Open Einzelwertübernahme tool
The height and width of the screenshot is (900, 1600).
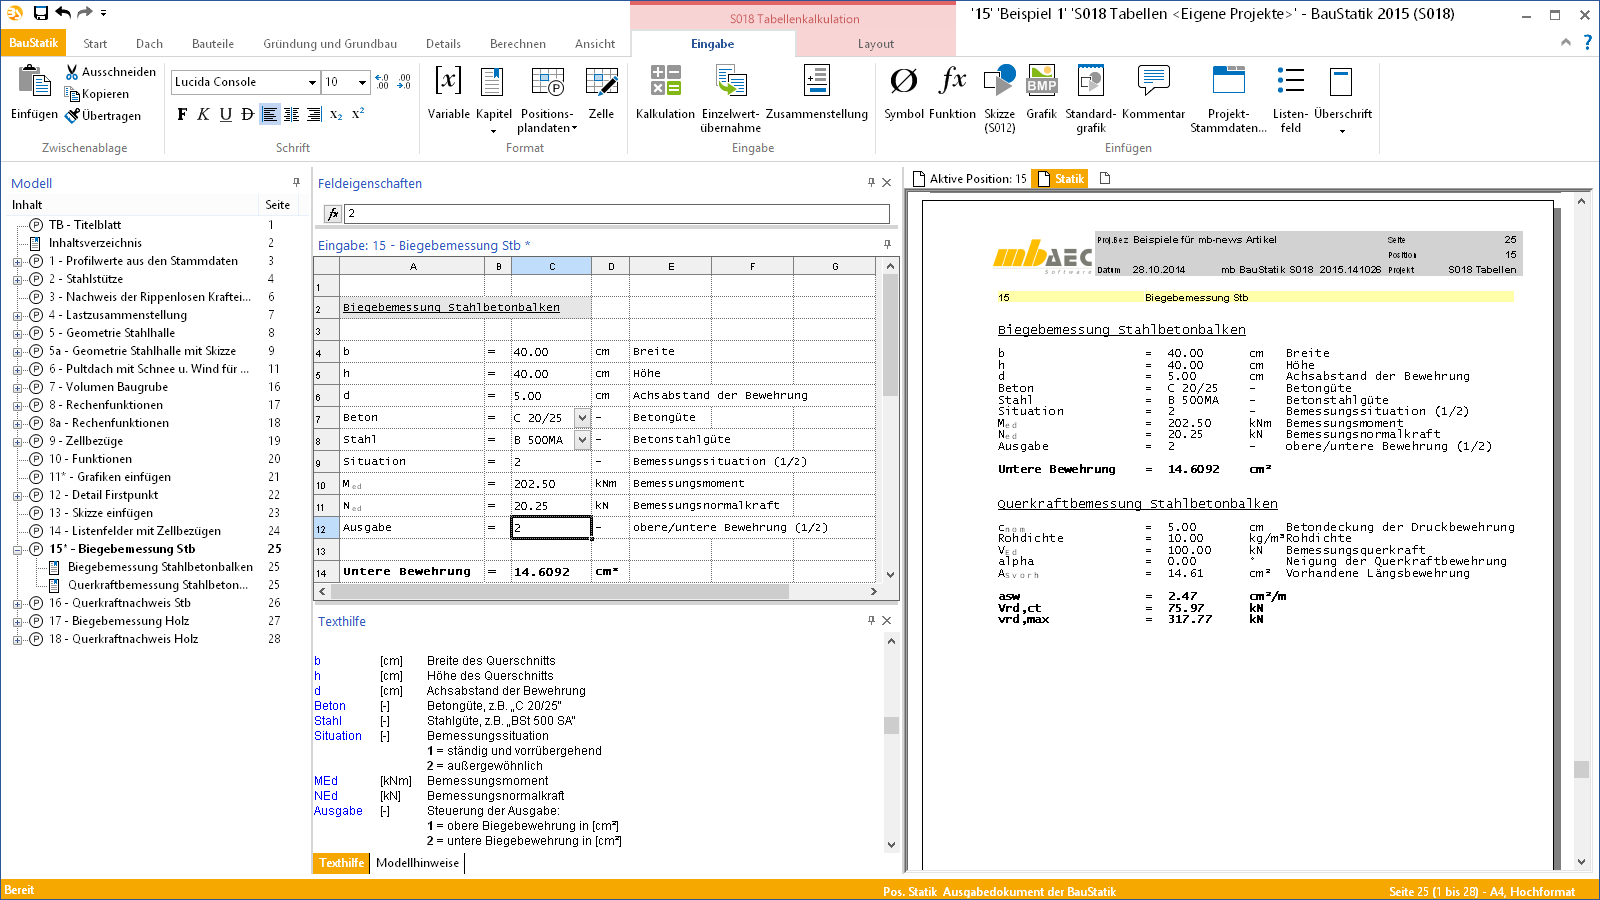(730, 98)
